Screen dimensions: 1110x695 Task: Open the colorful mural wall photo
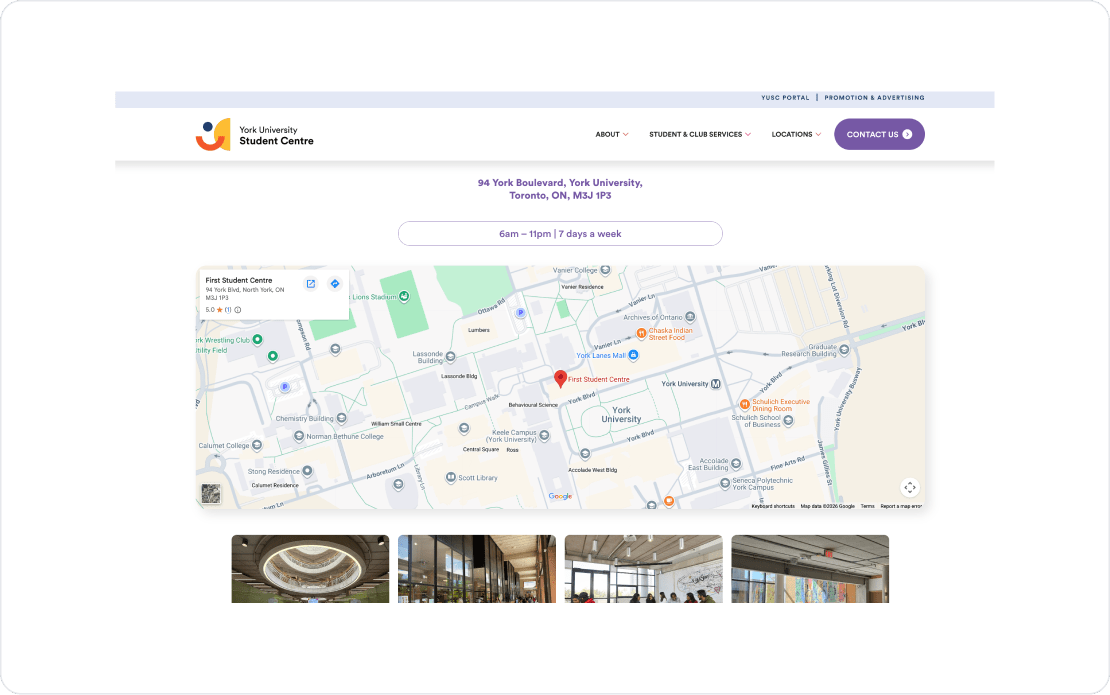[810, 569]
